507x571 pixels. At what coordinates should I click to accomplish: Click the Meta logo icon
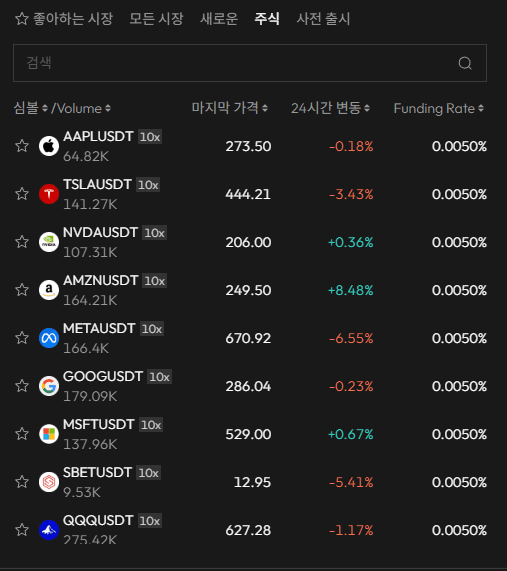coord(49,338)
